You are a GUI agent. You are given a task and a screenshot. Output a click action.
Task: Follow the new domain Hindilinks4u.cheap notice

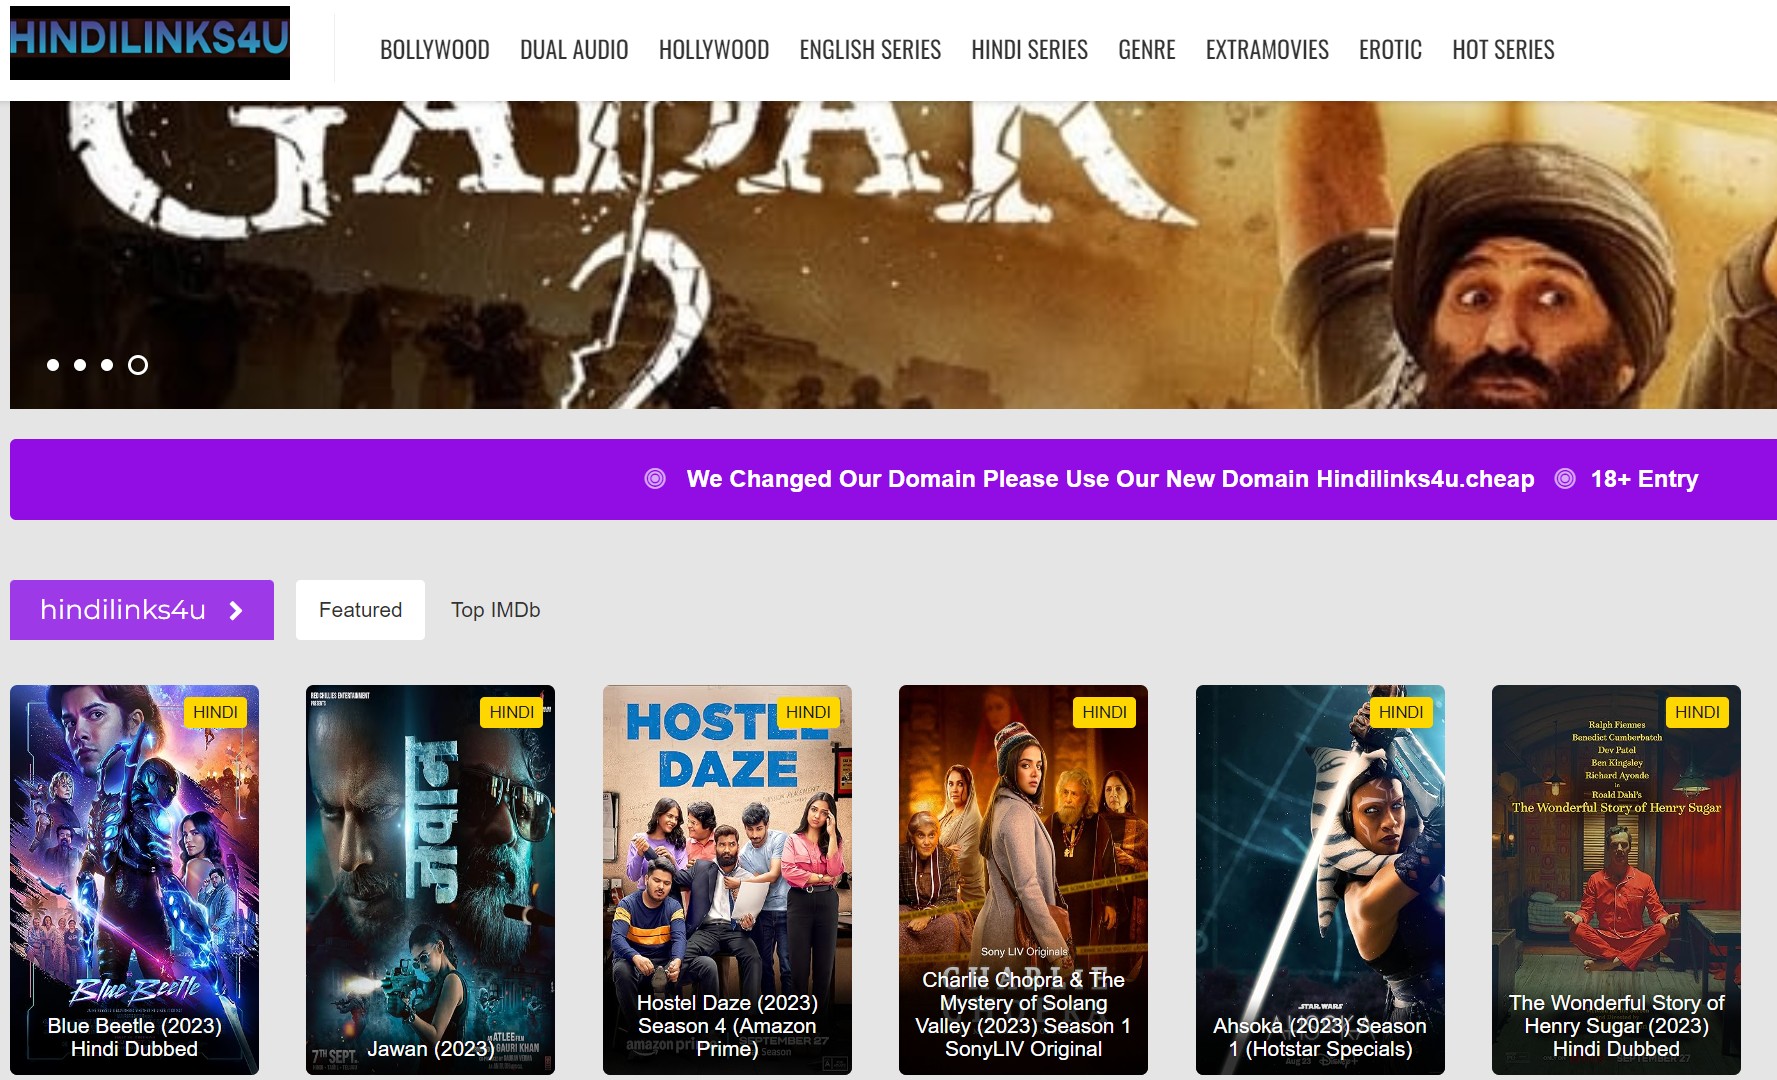click(x=1110, y=479)
